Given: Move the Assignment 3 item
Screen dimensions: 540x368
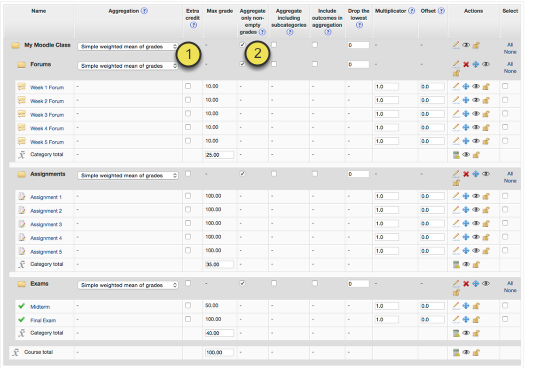Looking at the screenshot, I should 466,223.
